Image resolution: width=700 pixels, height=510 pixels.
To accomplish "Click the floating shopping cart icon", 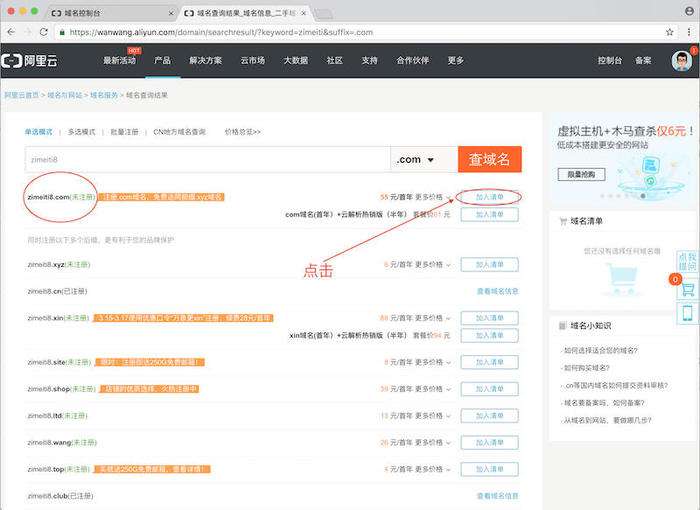I will click(x=688, y=289).
